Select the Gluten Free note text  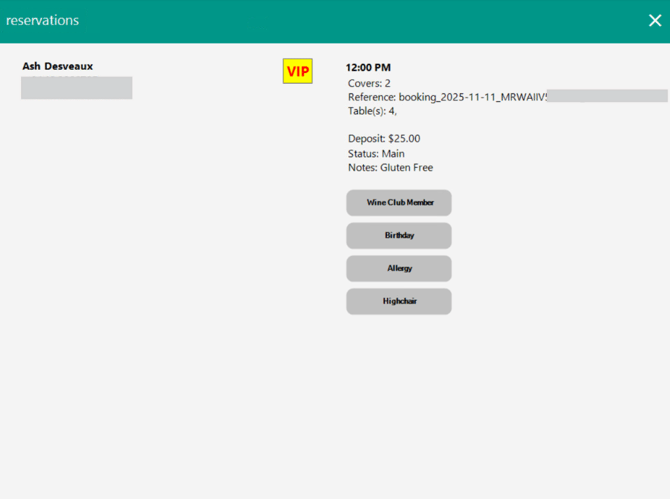[x=406, y=168]
